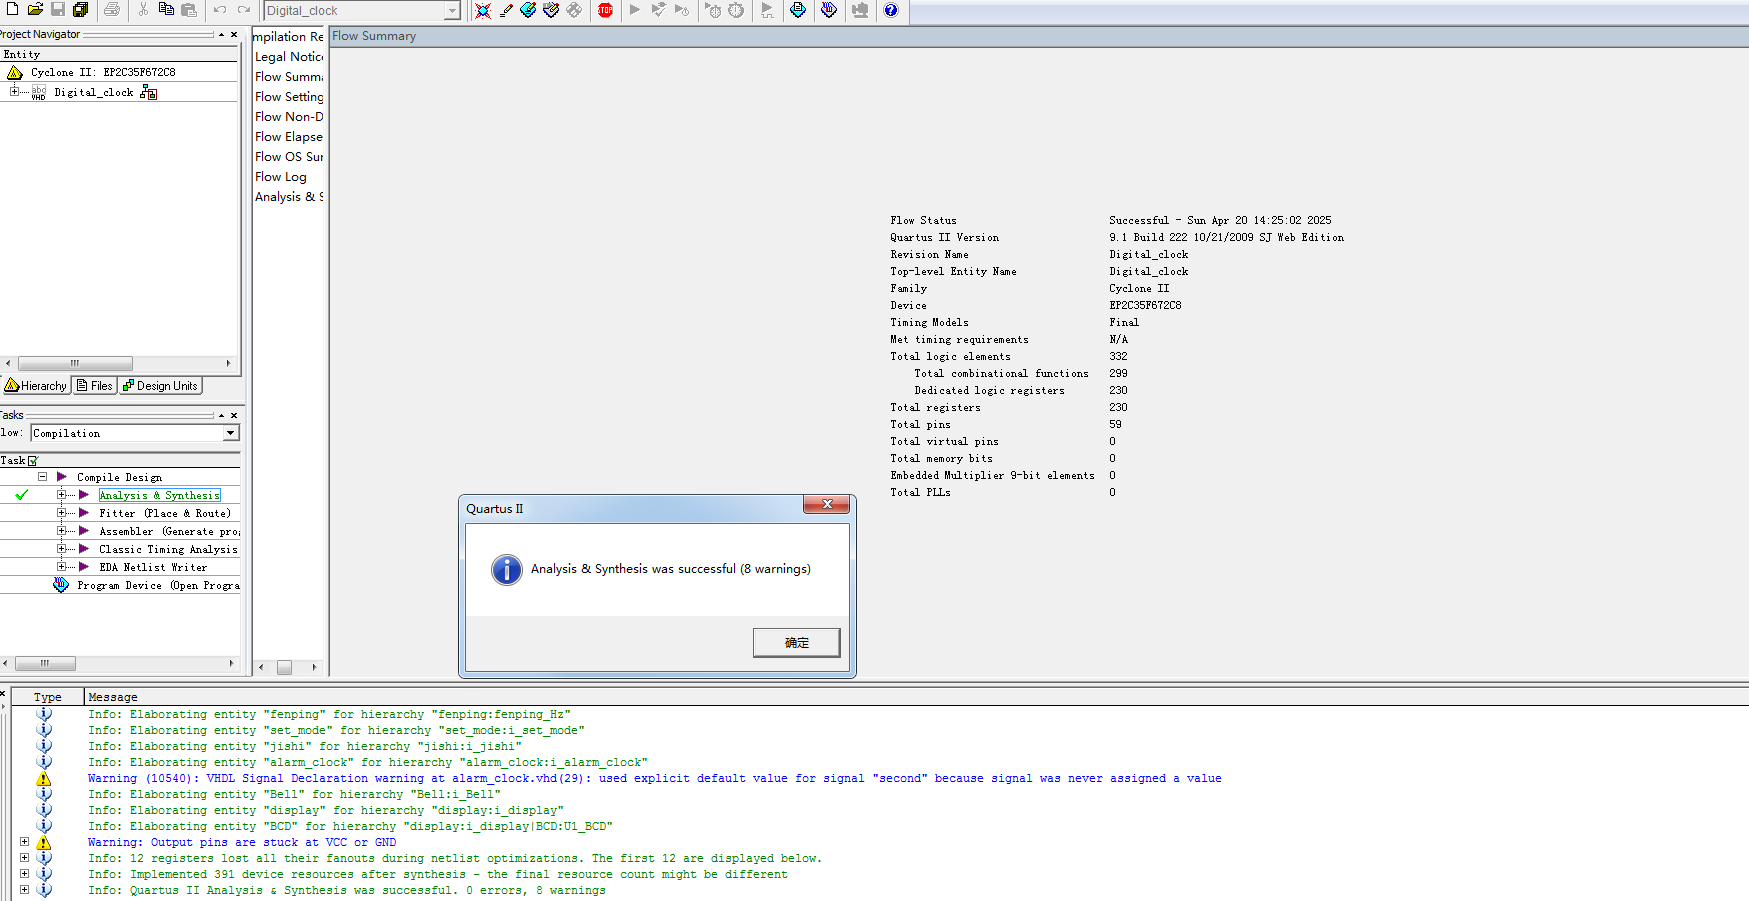
Task: Collapse the Compile Design task
Action: pos(42,477)
